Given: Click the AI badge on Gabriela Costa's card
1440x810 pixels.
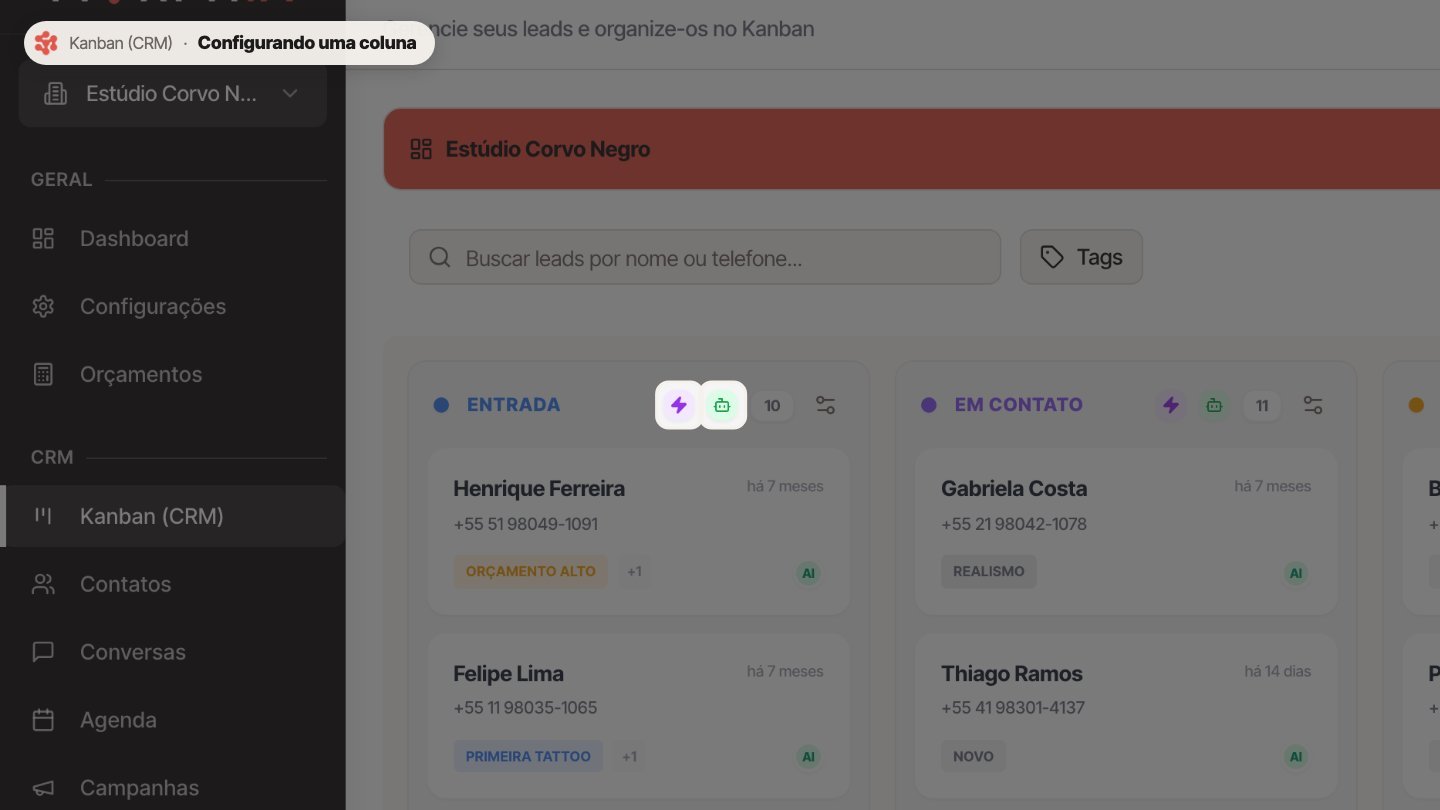Looking at the screenshot, I should (x=1296, y=573).
